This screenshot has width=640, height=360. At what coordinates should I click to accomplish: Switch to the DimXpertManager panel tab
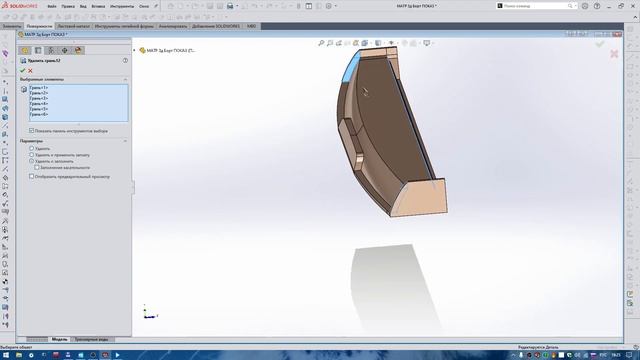click(x=64, y=50)
